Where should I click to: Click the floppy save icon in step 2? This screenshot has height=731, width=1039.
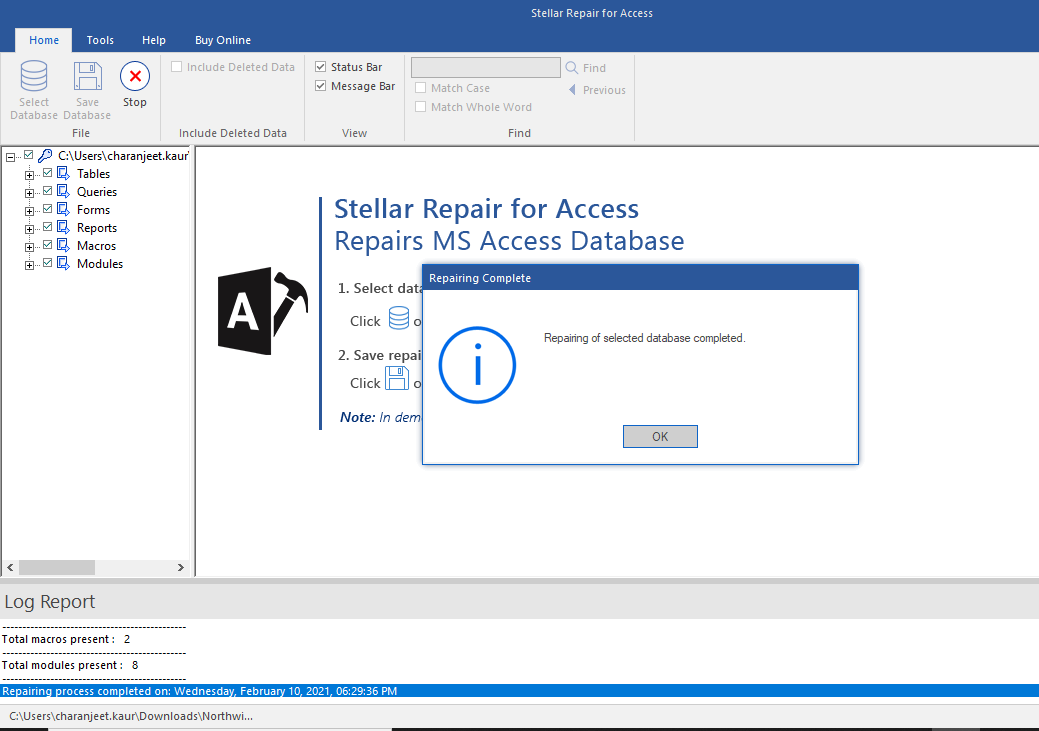pyautogui.click(x=397, y=378)
